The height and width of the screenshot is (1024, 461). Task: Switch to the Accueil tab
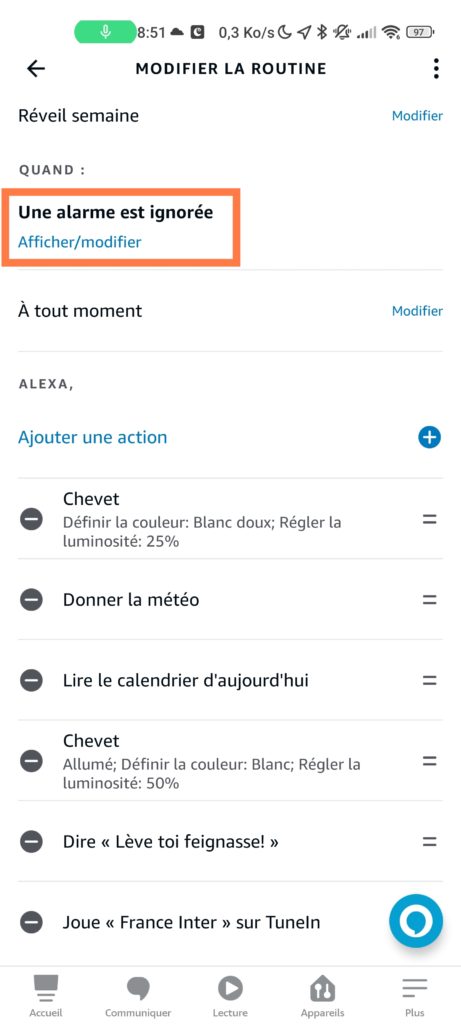(x=46, y=995)
